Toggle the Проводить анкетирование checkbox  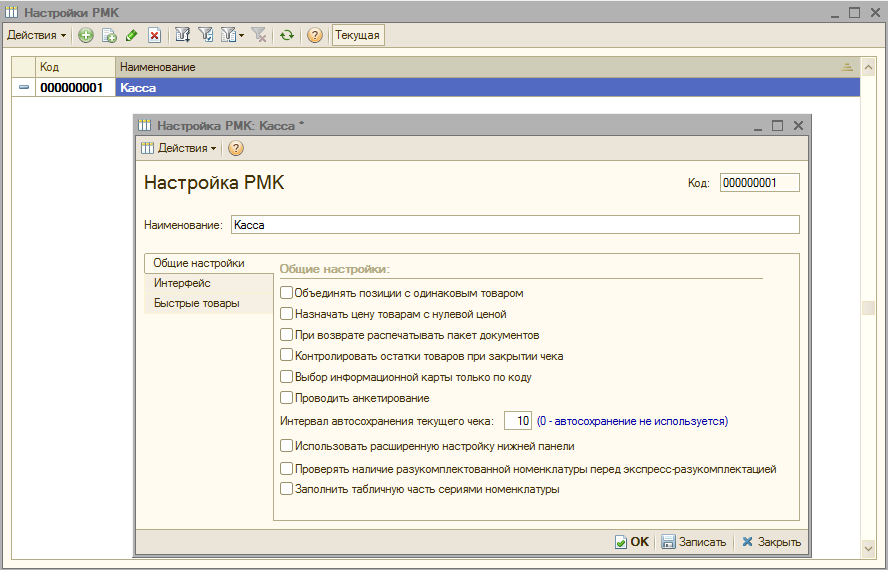[x=287, y=398]
